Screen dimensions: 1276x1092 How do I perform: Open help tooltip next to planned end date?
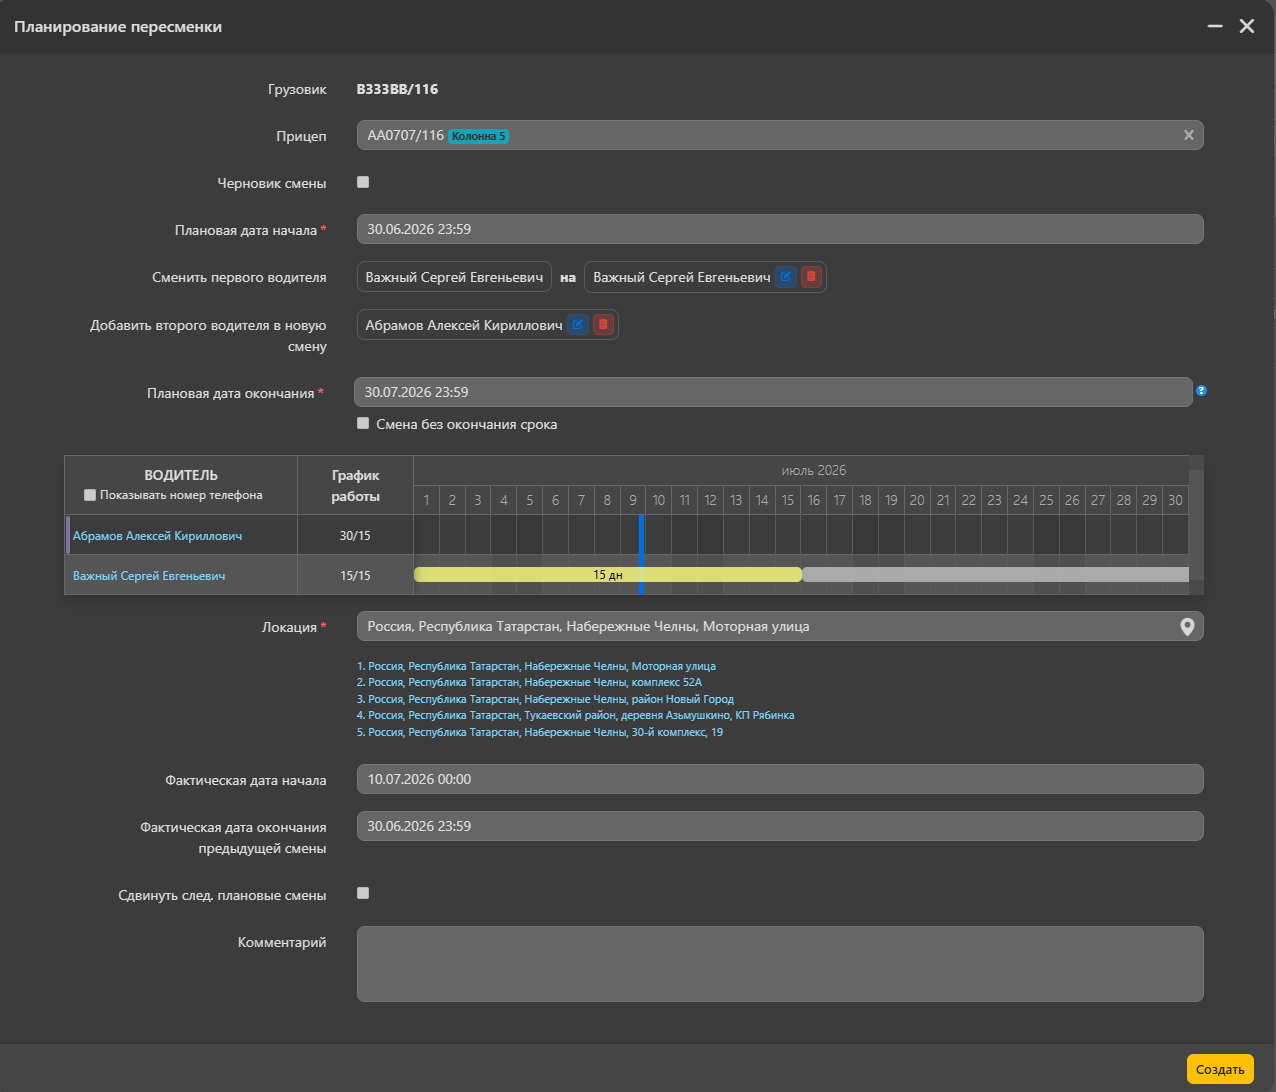tap(1201, 391)
